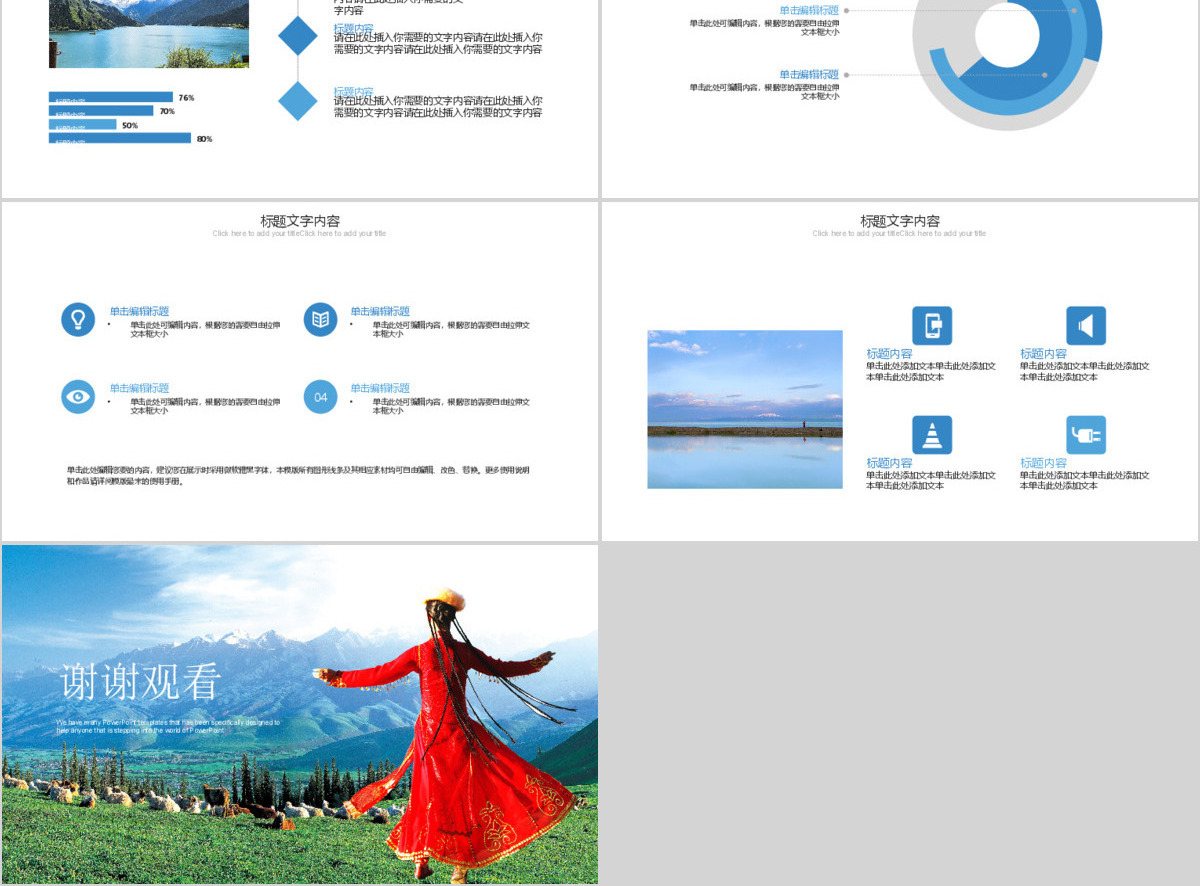The height and width of the screenshot is (886, 1200).
Task: Click the 76% label
Action: (186, 98)
